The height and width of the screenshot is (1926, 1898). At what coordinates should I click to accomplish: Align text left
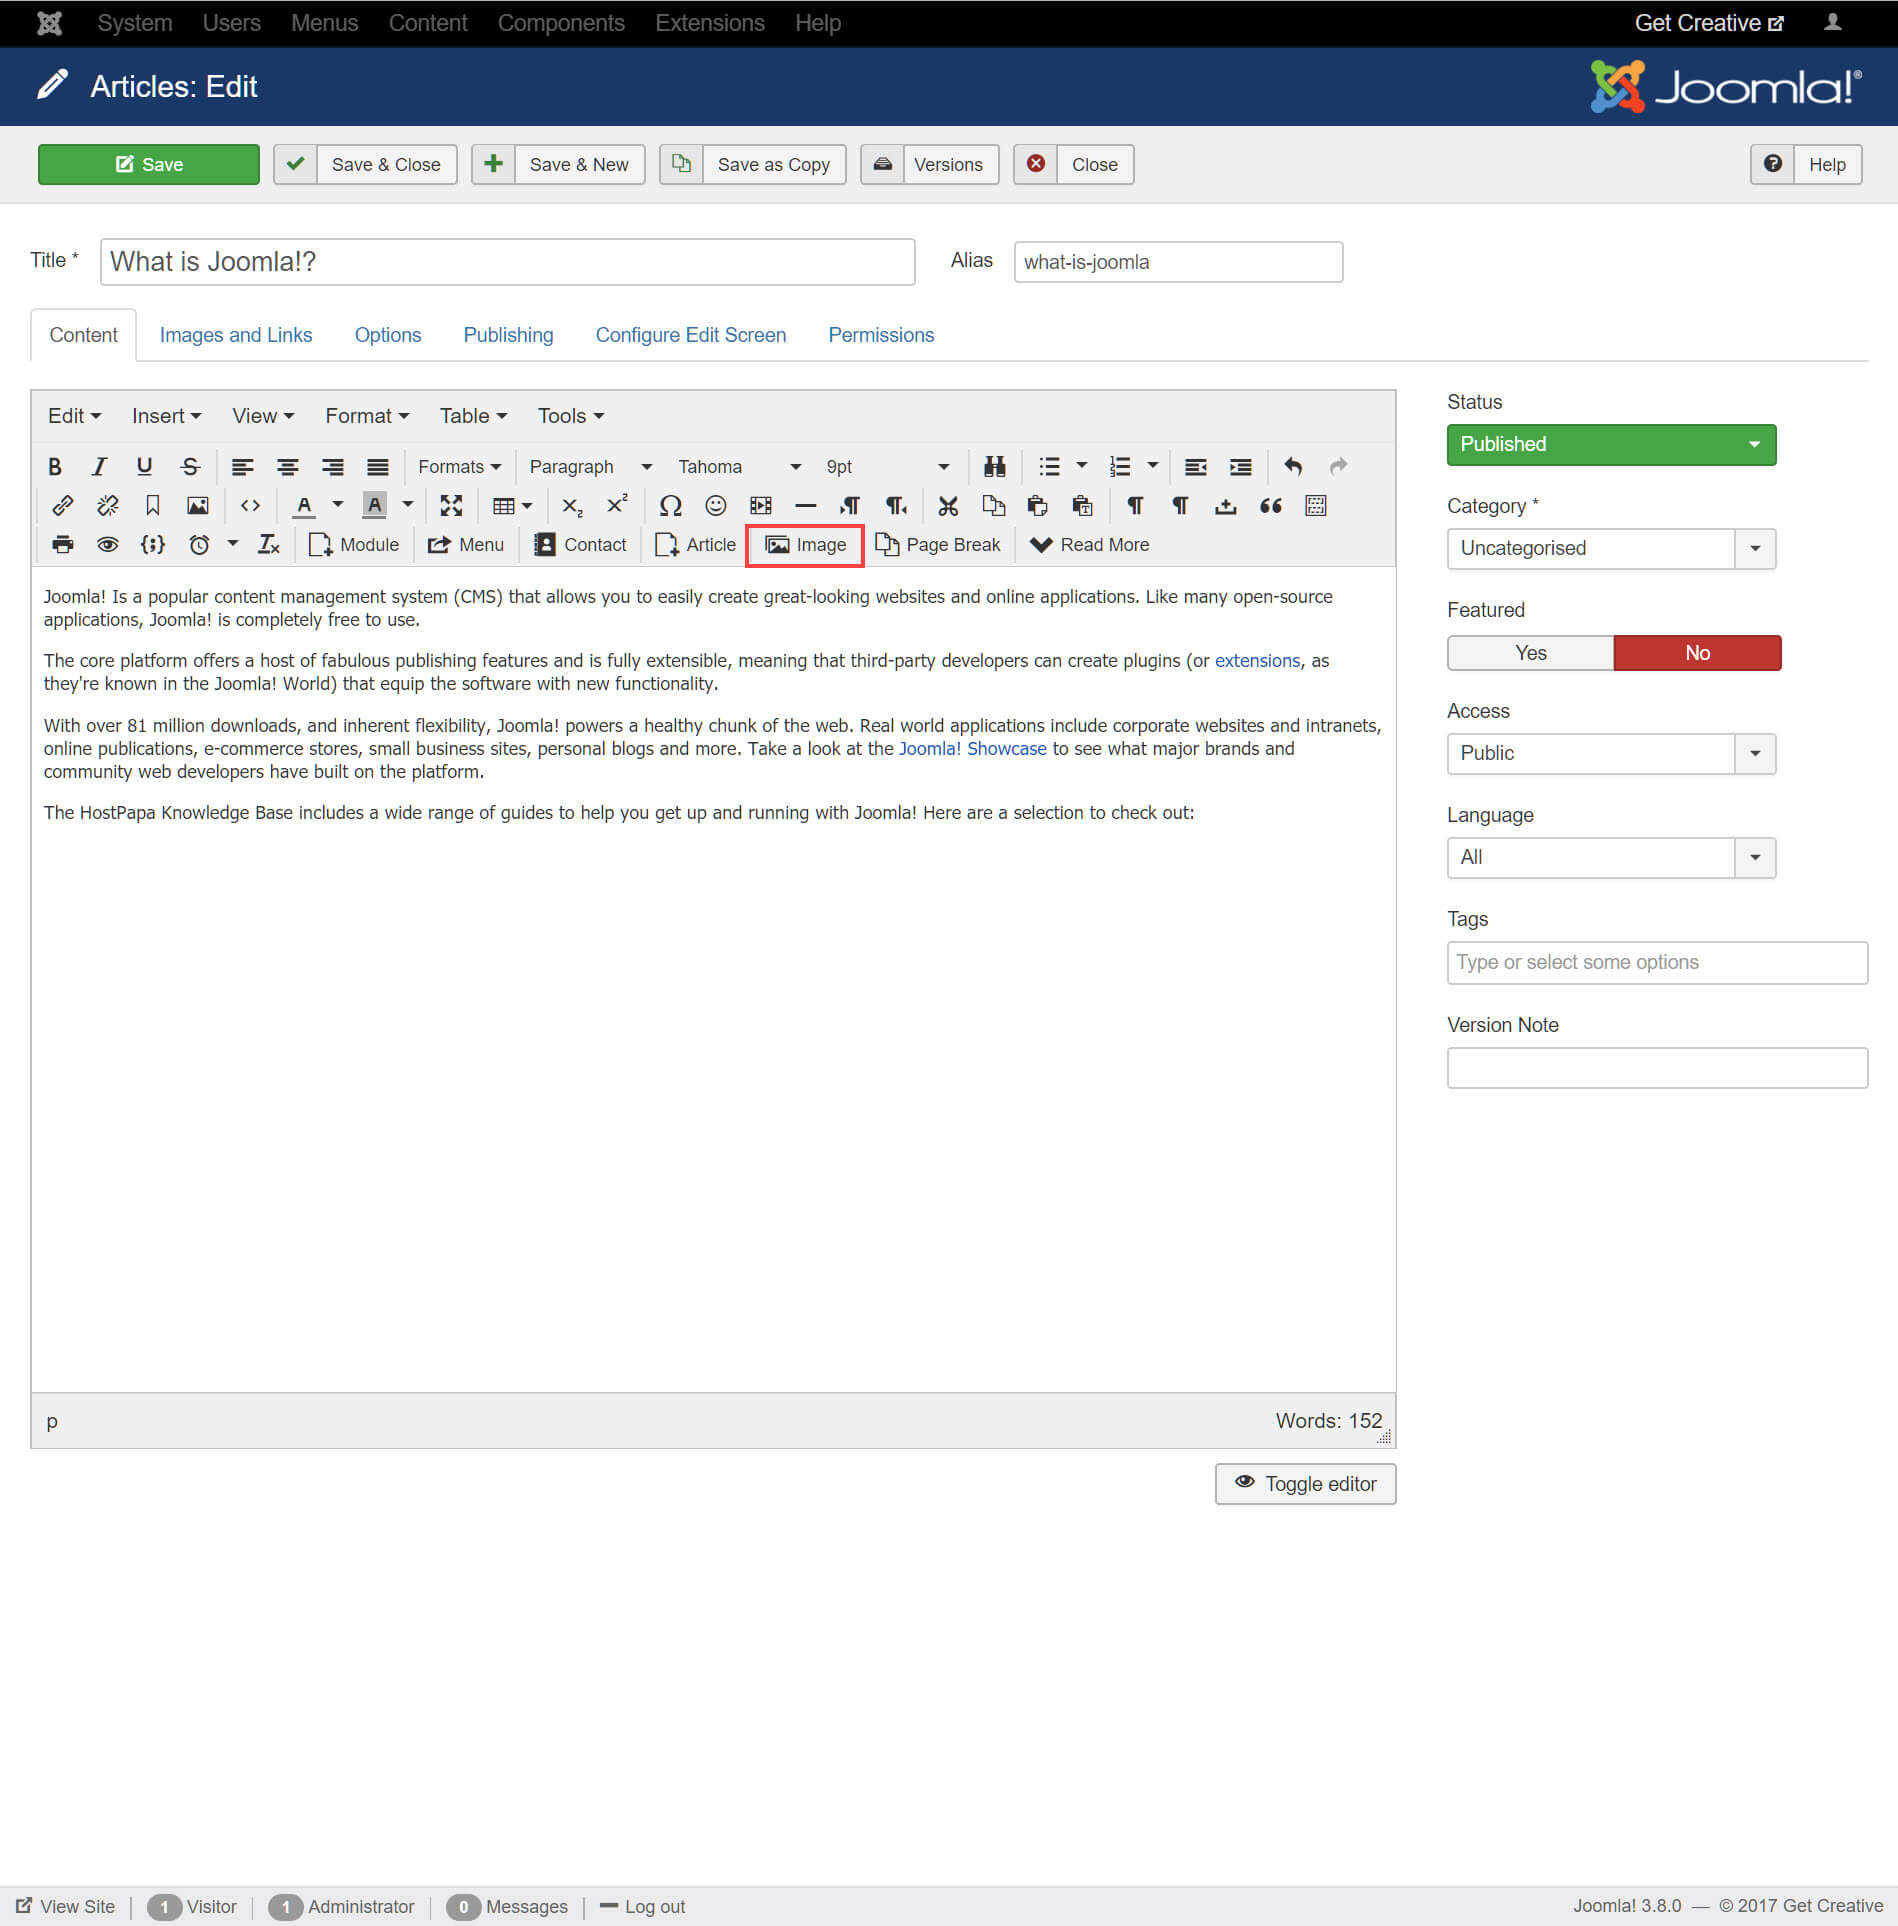(242, 467)
